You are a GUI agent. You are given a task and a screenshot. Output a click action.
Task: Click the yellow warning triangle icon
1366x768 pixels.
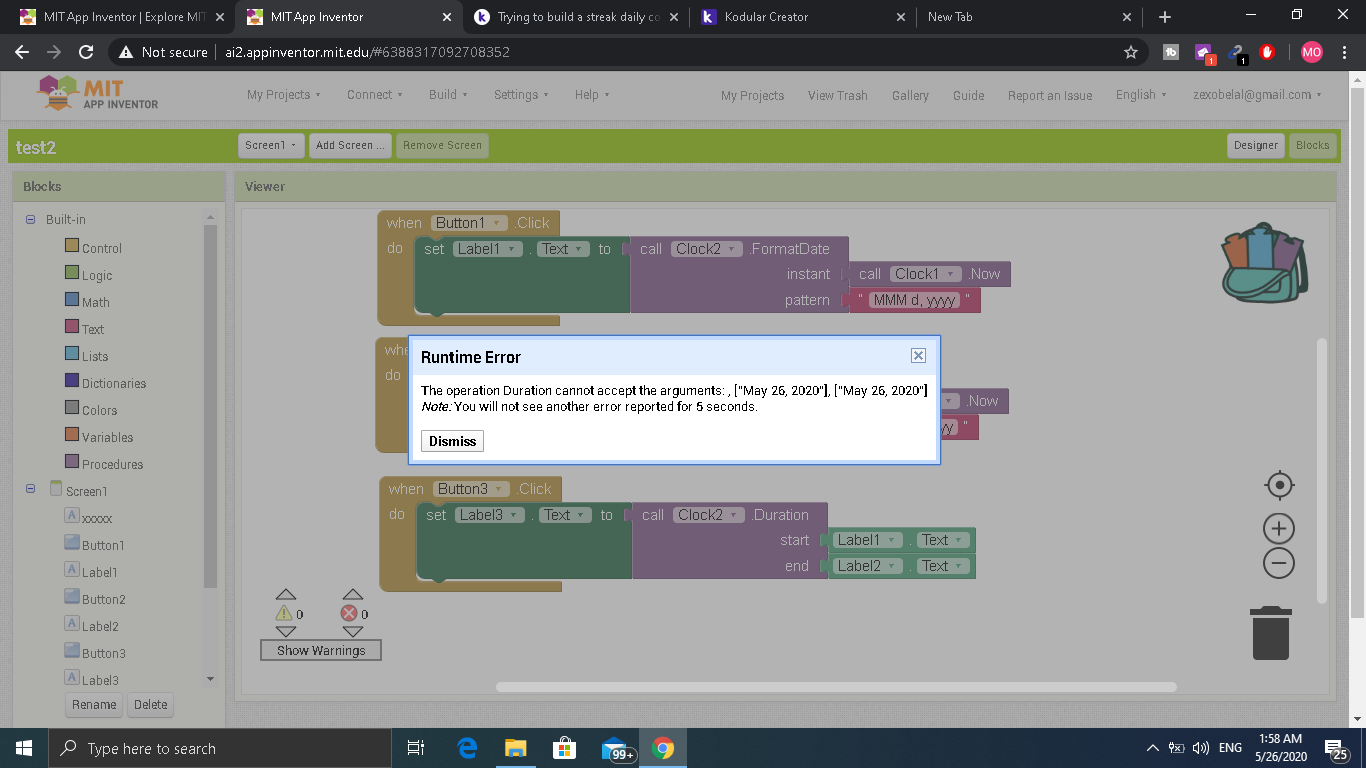pos(284,613)
